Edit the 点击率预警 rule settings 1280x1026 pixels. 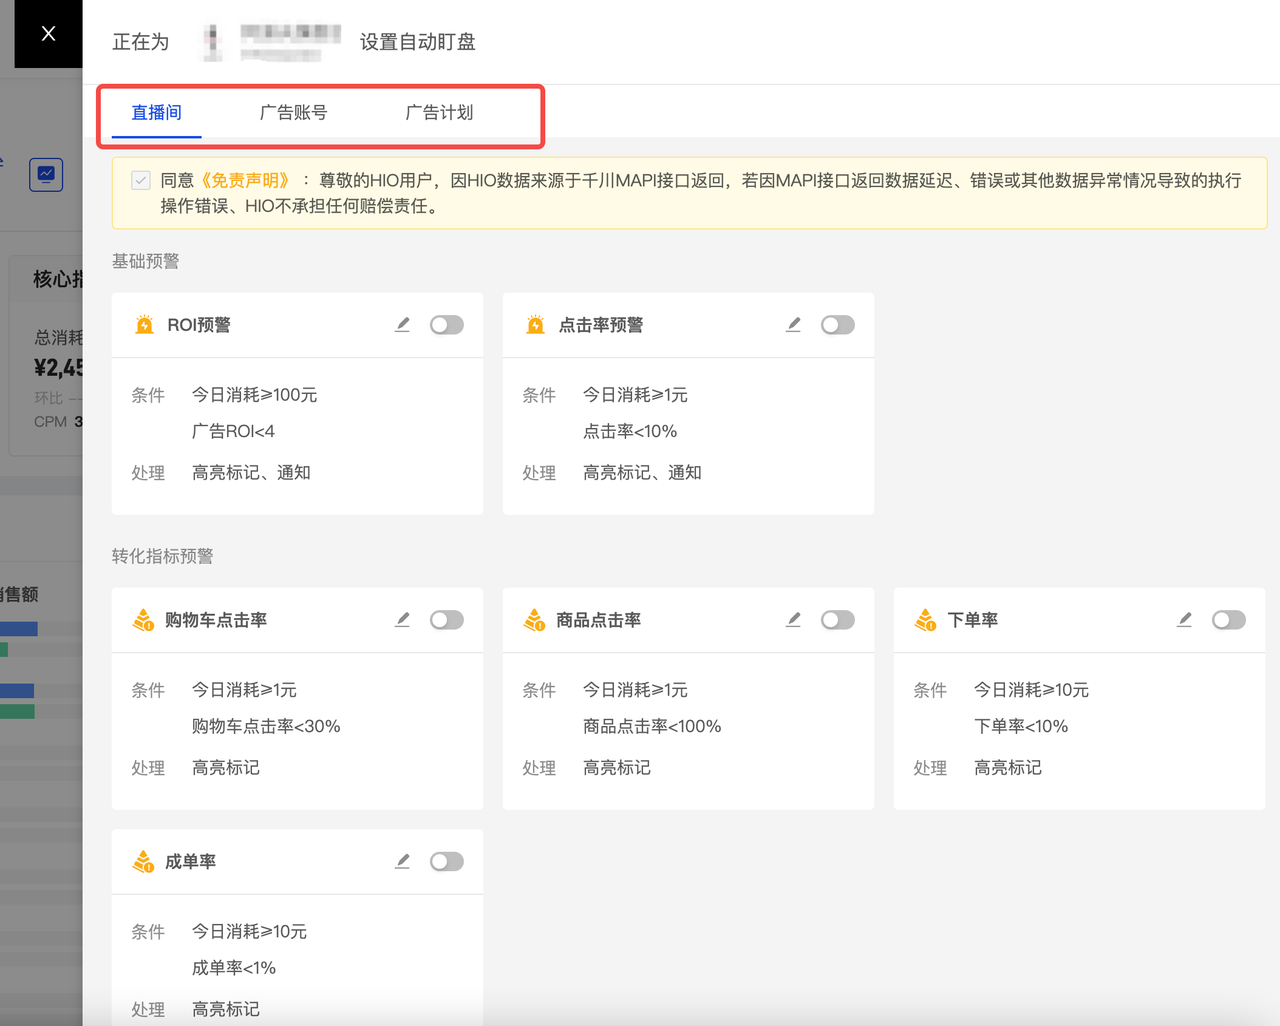click(793, 324)
